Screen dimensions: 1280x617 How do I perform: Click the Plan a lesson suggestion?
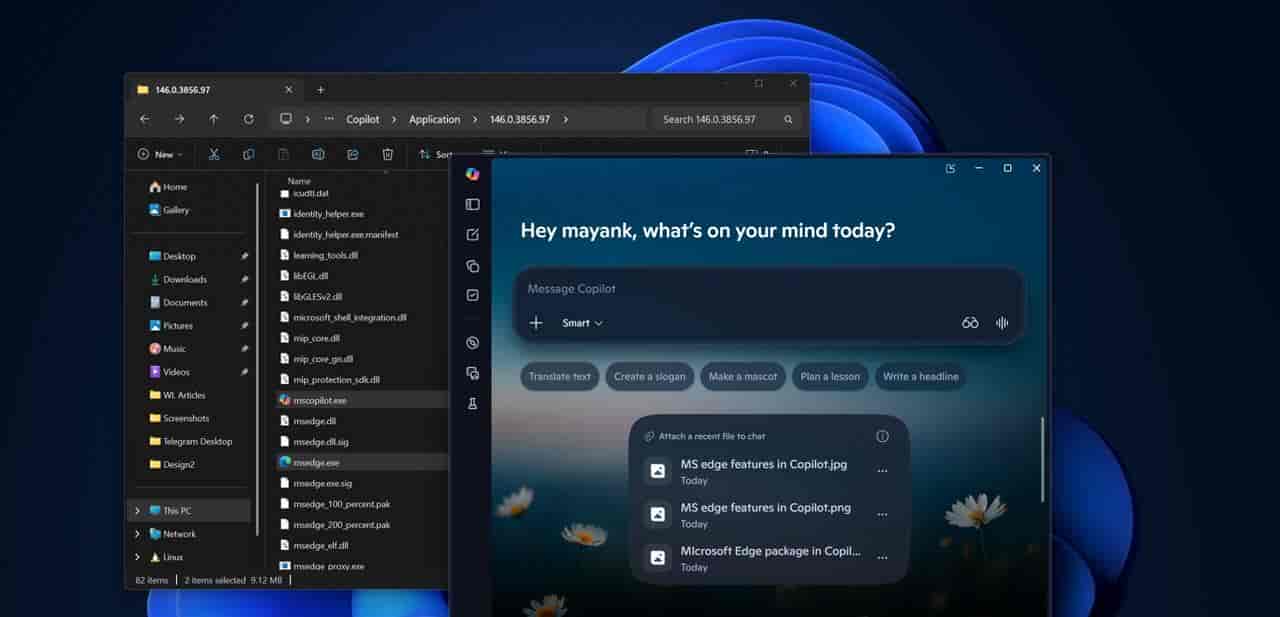pyautogui.click(x=830, y=377)
